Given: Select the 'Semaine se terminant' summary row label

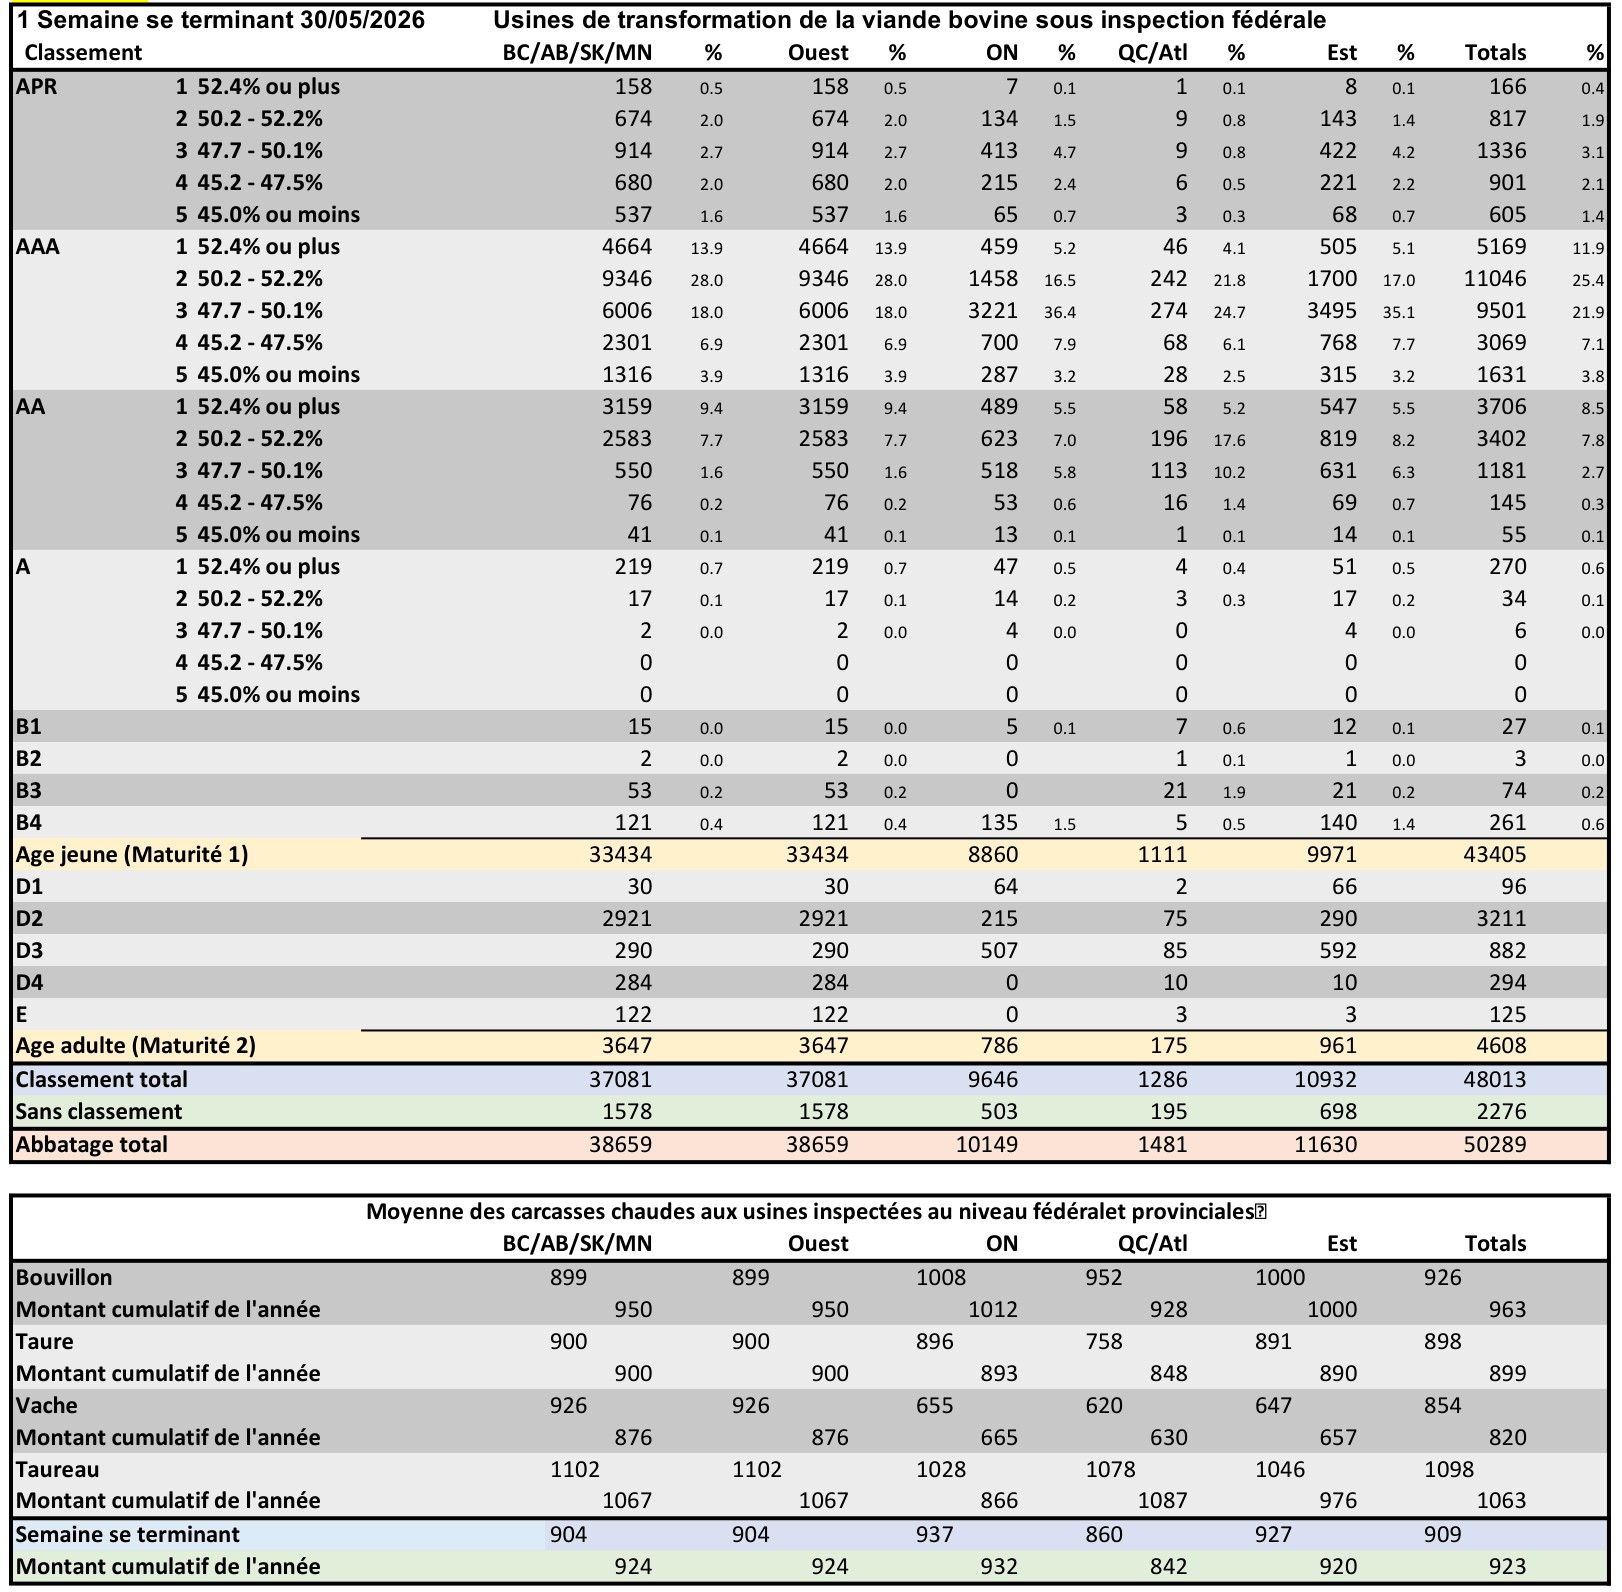Looking at the screenshot, I should pyautogui.click(x=127, y=1535).
